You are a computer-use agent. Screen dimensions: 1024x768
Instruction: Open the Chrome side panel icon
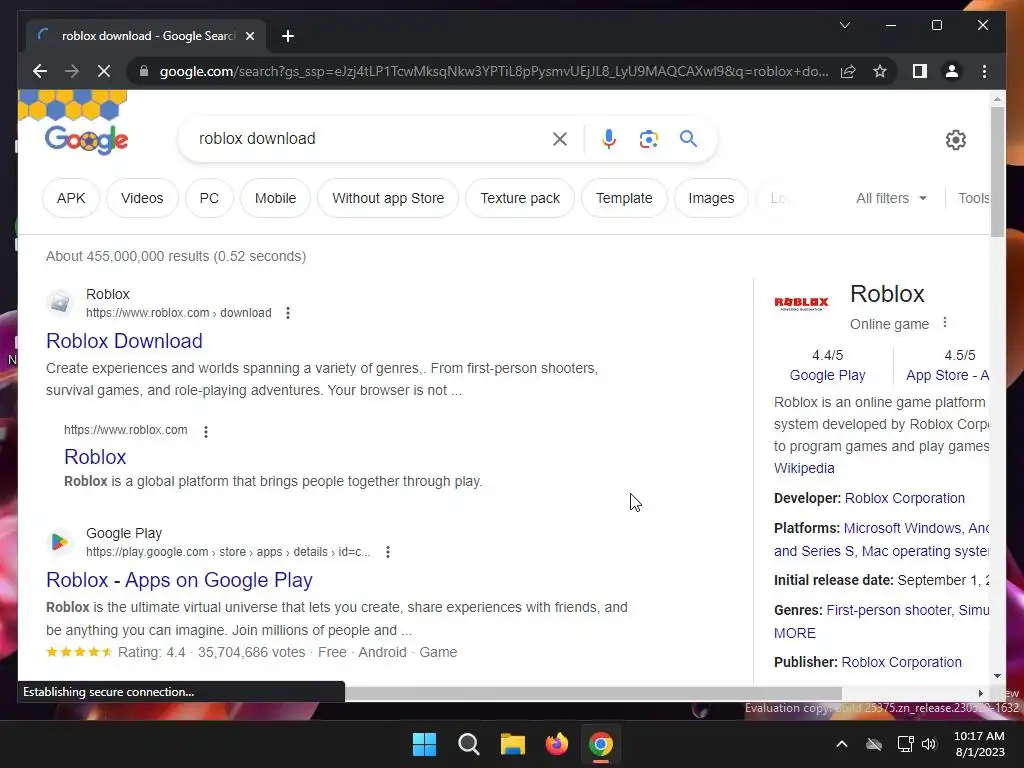point(920,71)
